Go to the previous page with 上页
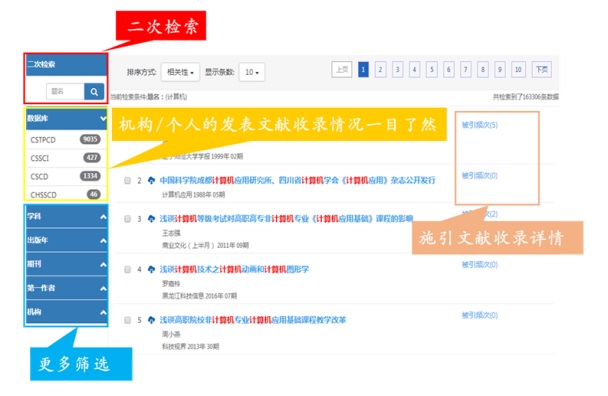 pos(342,70)
